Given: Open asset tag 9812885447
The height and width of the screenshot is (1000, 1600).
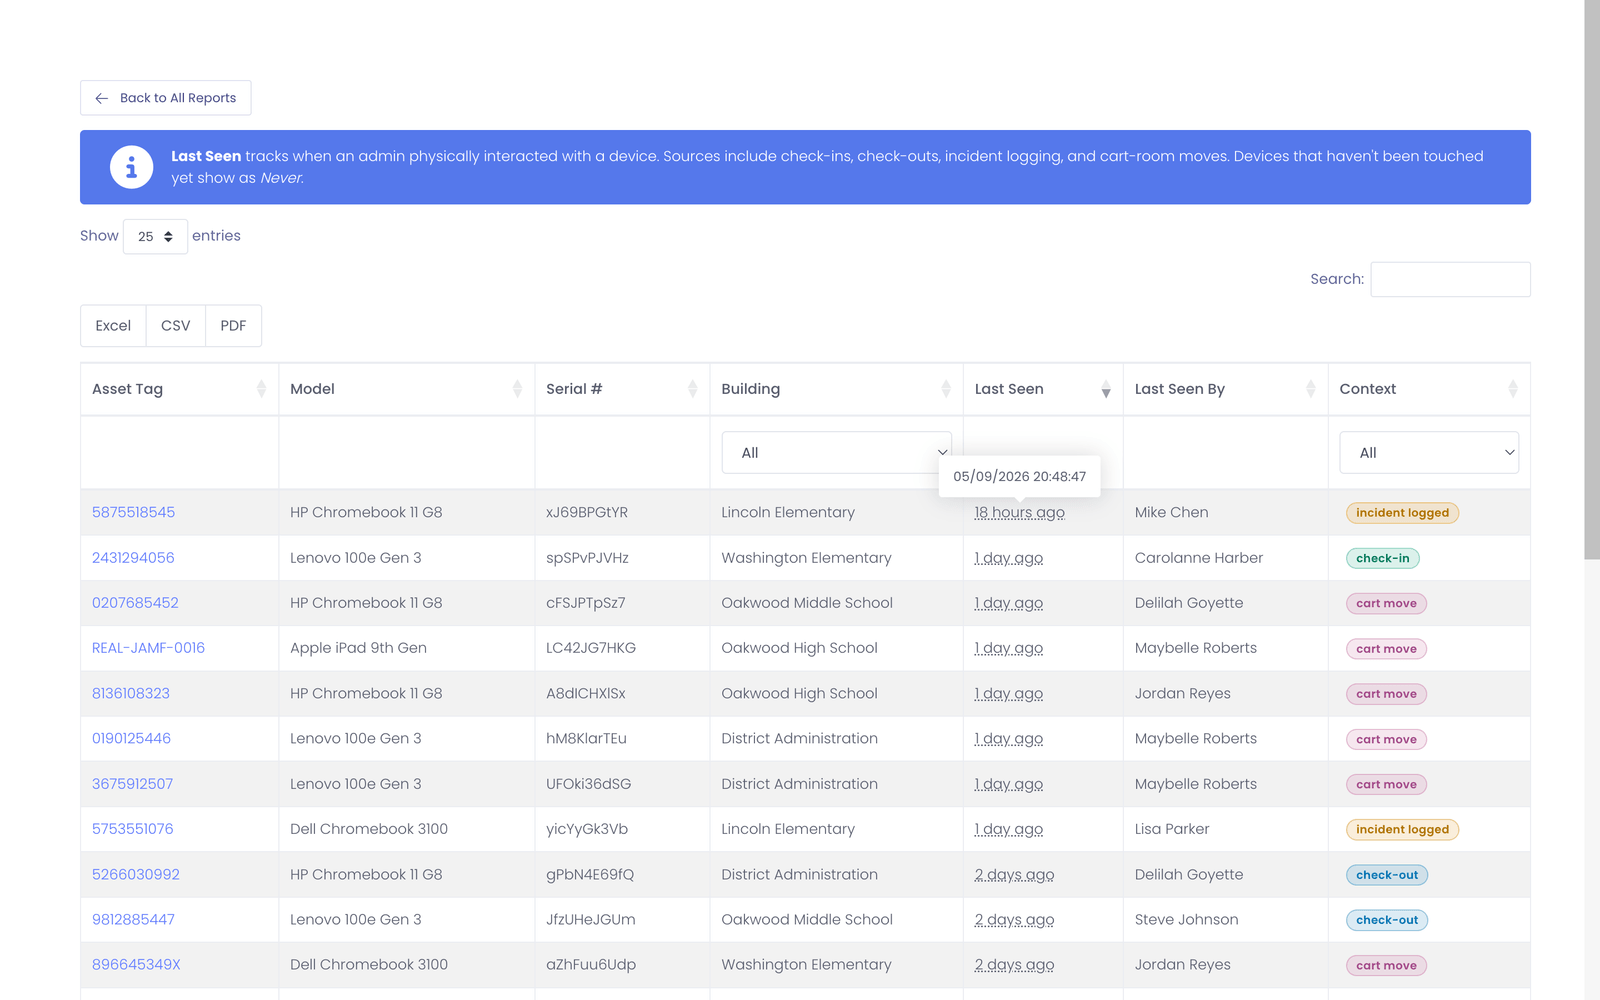Looking at the screenshot, I should (x=133, y=919).
